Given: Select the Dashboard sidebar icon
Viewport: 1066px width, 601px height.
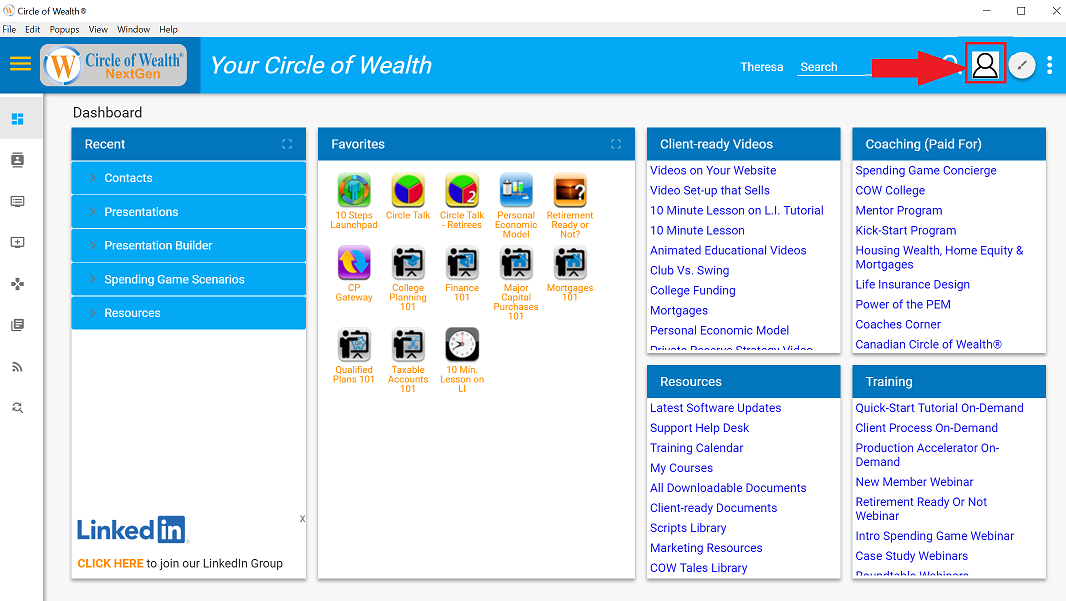Looking at the screenshot, I should [x=18, y=119].
